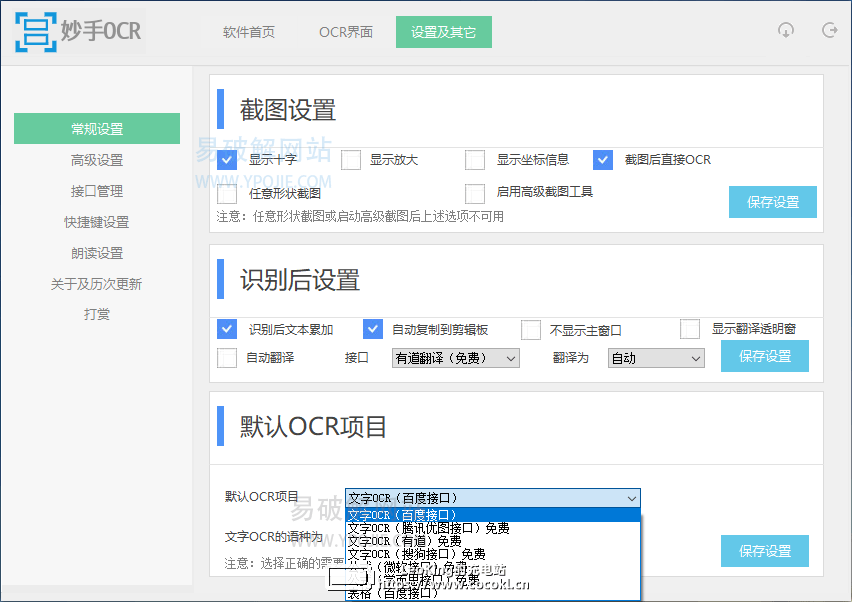Screen dimensions: 852x602
Task: Open 关于及历次更新 page
Action: pos(97,284)
